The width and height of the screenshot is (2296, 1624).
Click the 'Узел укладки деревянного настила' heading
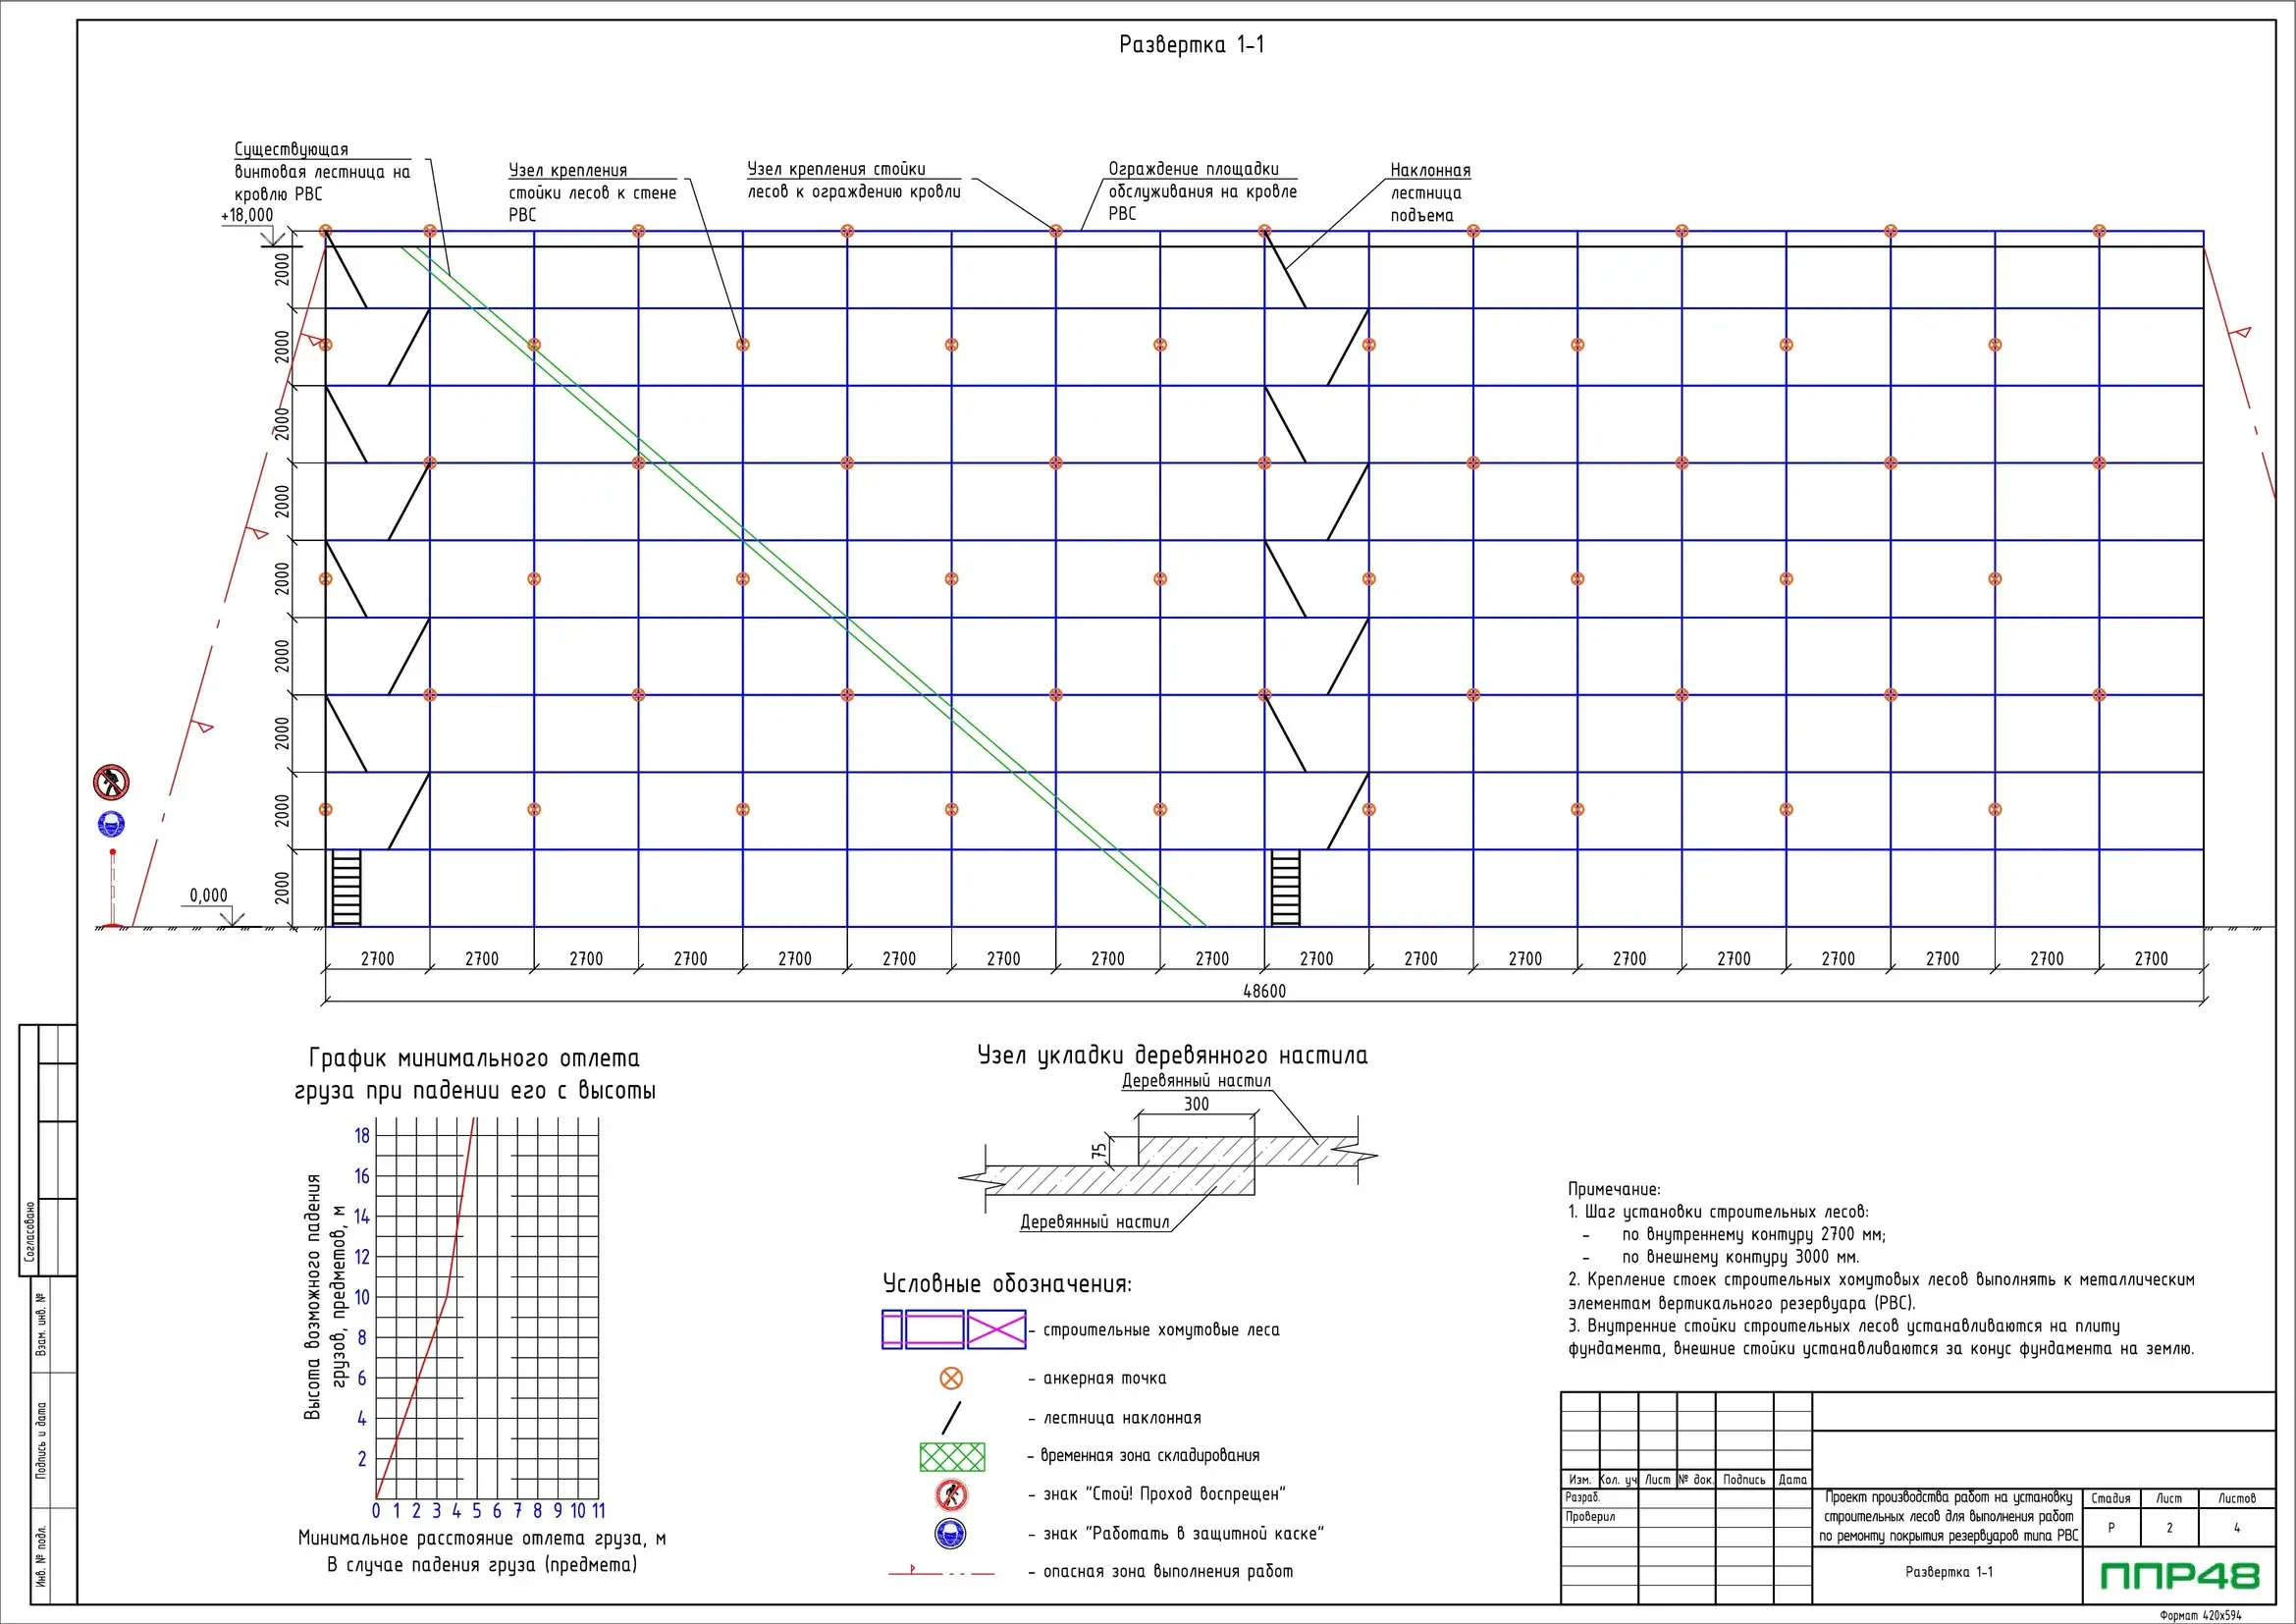pos(1172,1055)
